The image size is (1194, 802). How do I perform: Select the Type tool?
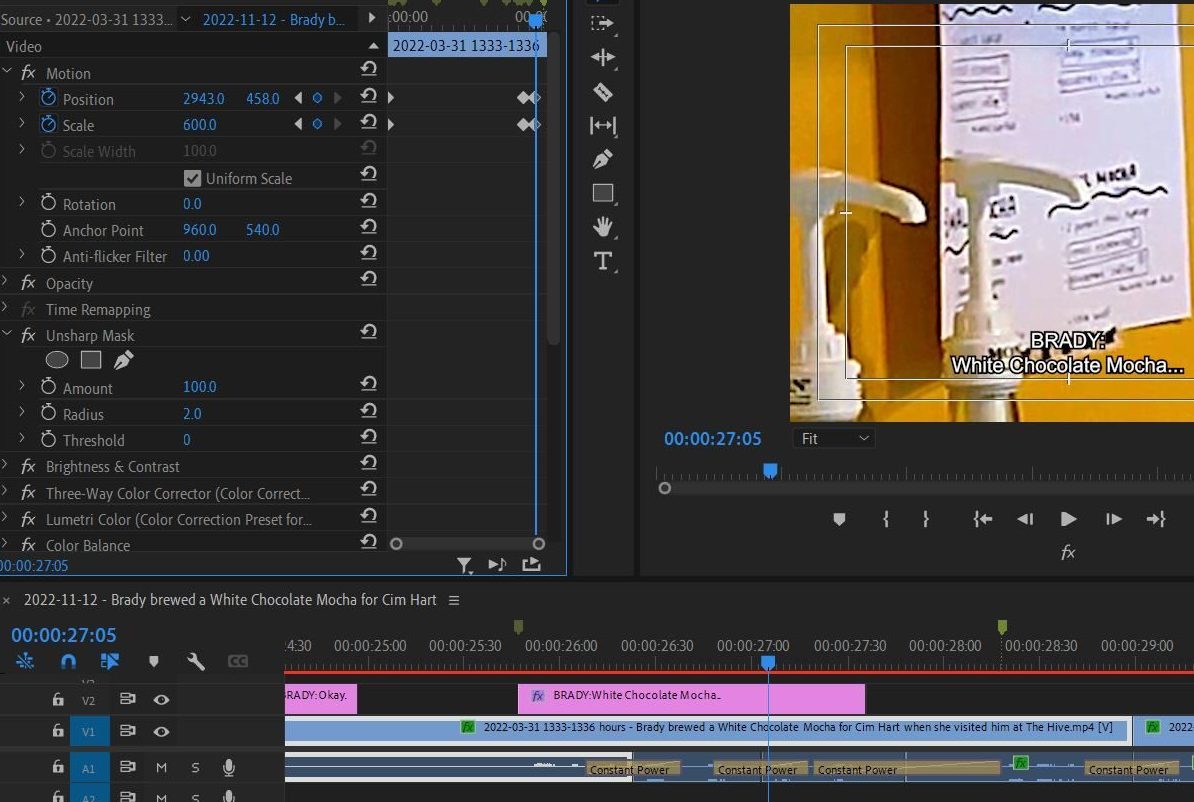pos(602,260)
